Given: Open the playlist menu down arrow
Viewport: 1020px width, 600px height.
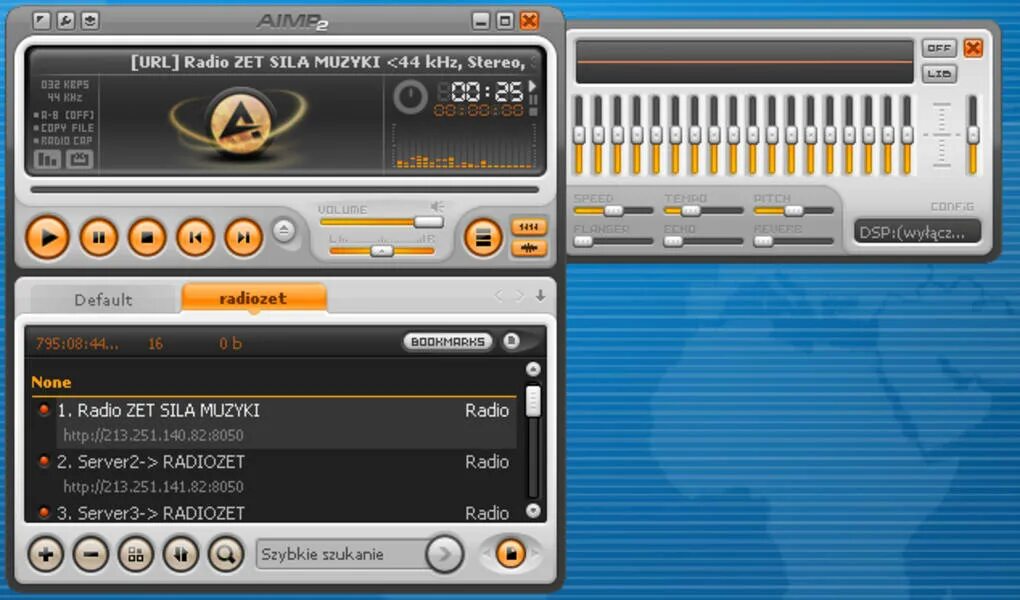Looking at the screenshot, I should click(541, 295).
